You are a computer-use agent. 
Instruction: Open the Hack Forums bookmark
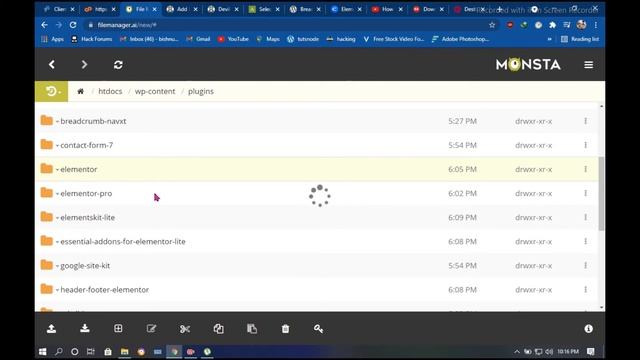pyautogui.click(x=92, y=39)
